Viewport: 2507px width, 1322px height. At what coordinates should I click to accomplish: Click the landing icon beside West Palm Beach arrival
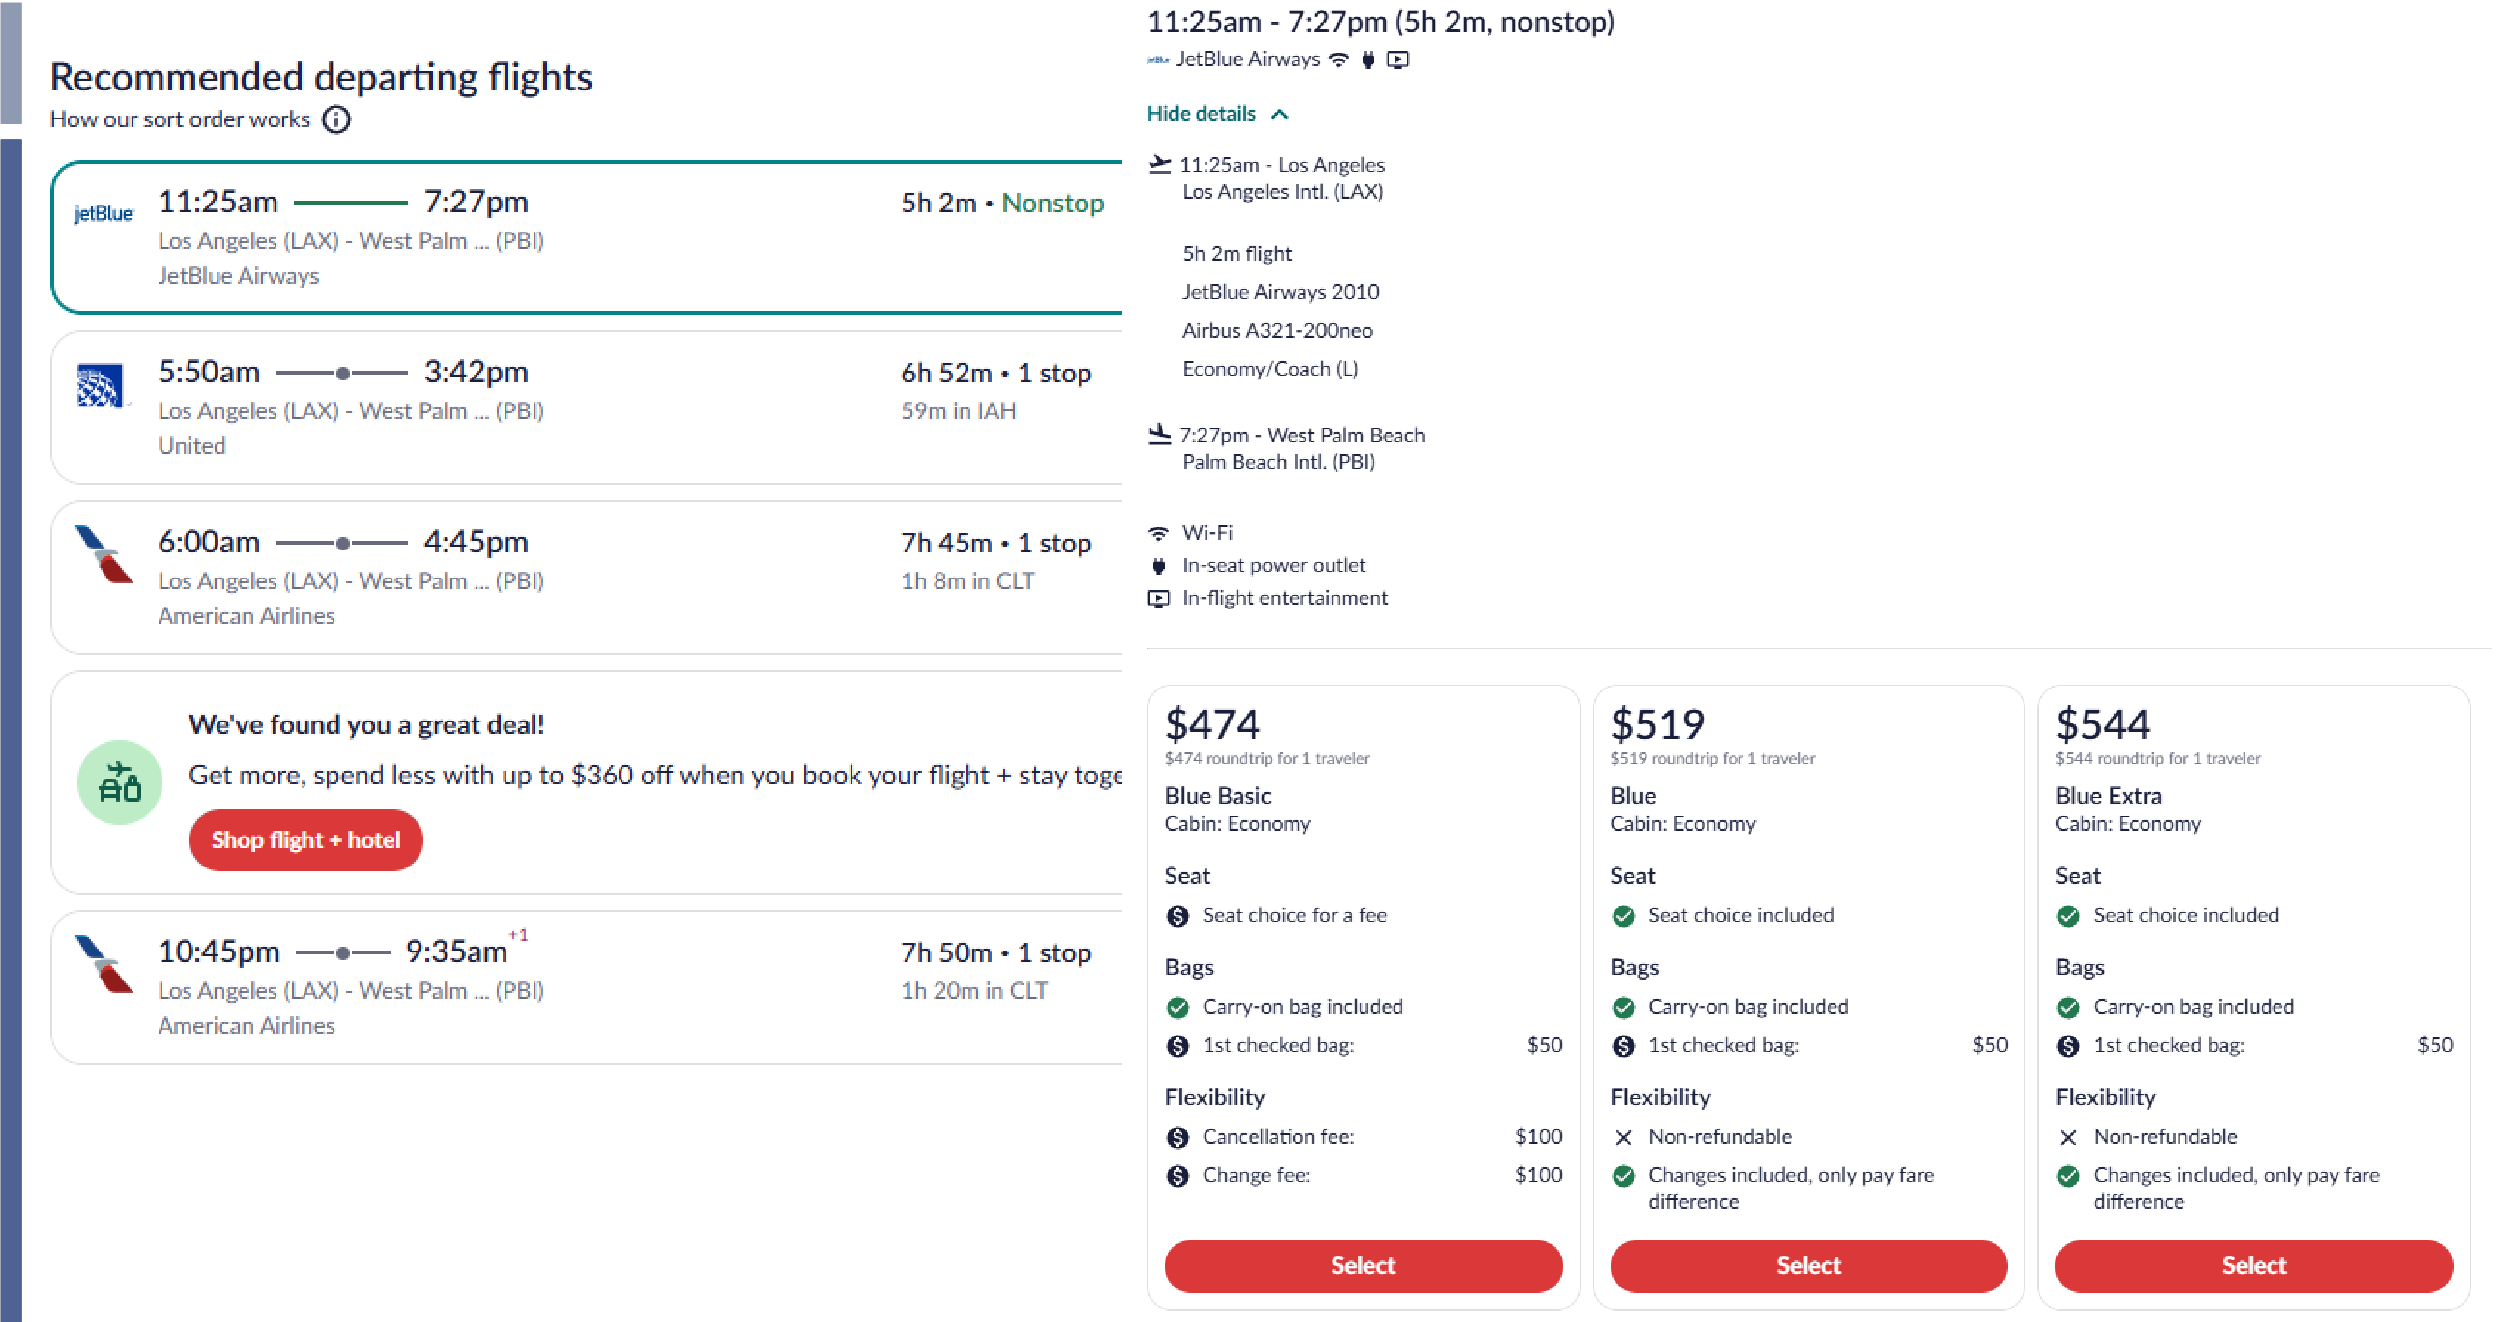(1160, 432)
